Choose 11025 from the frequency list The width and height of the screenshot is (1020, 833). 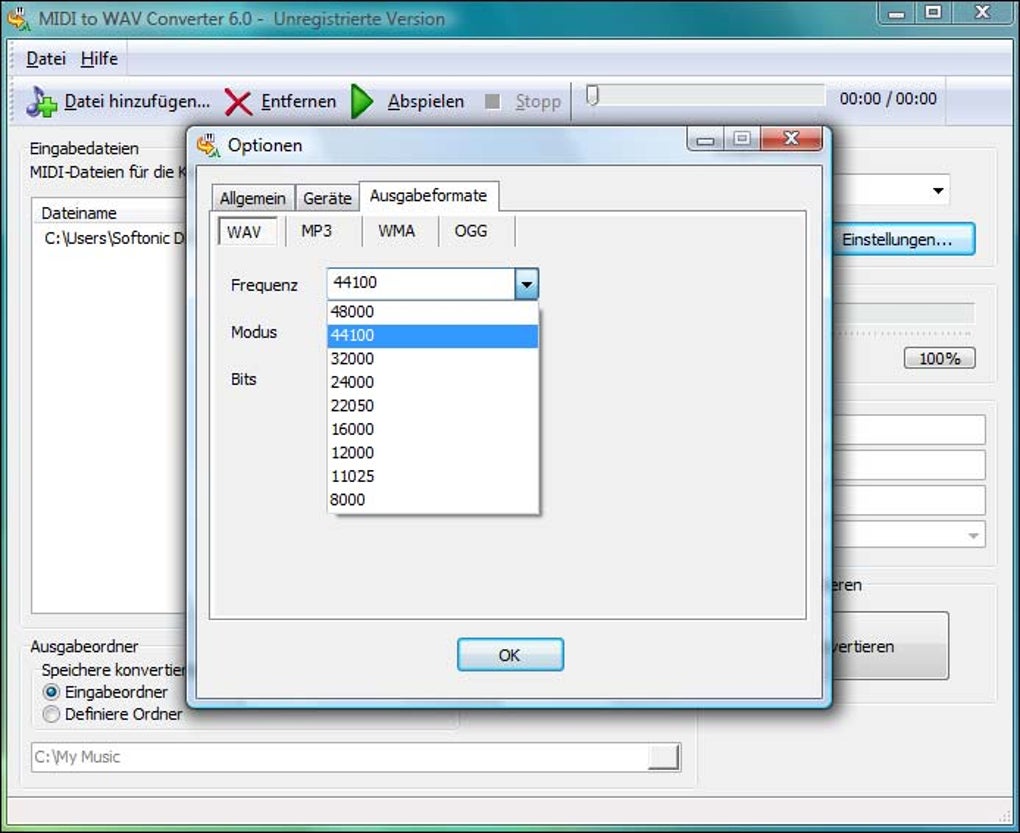coord(433,476)
